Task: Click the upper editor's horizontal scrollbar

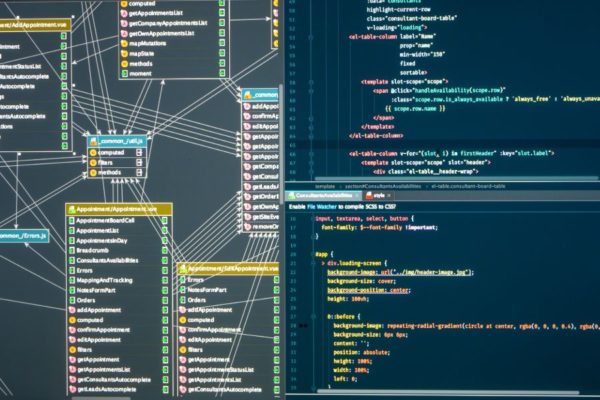Action: pos(455,178)
